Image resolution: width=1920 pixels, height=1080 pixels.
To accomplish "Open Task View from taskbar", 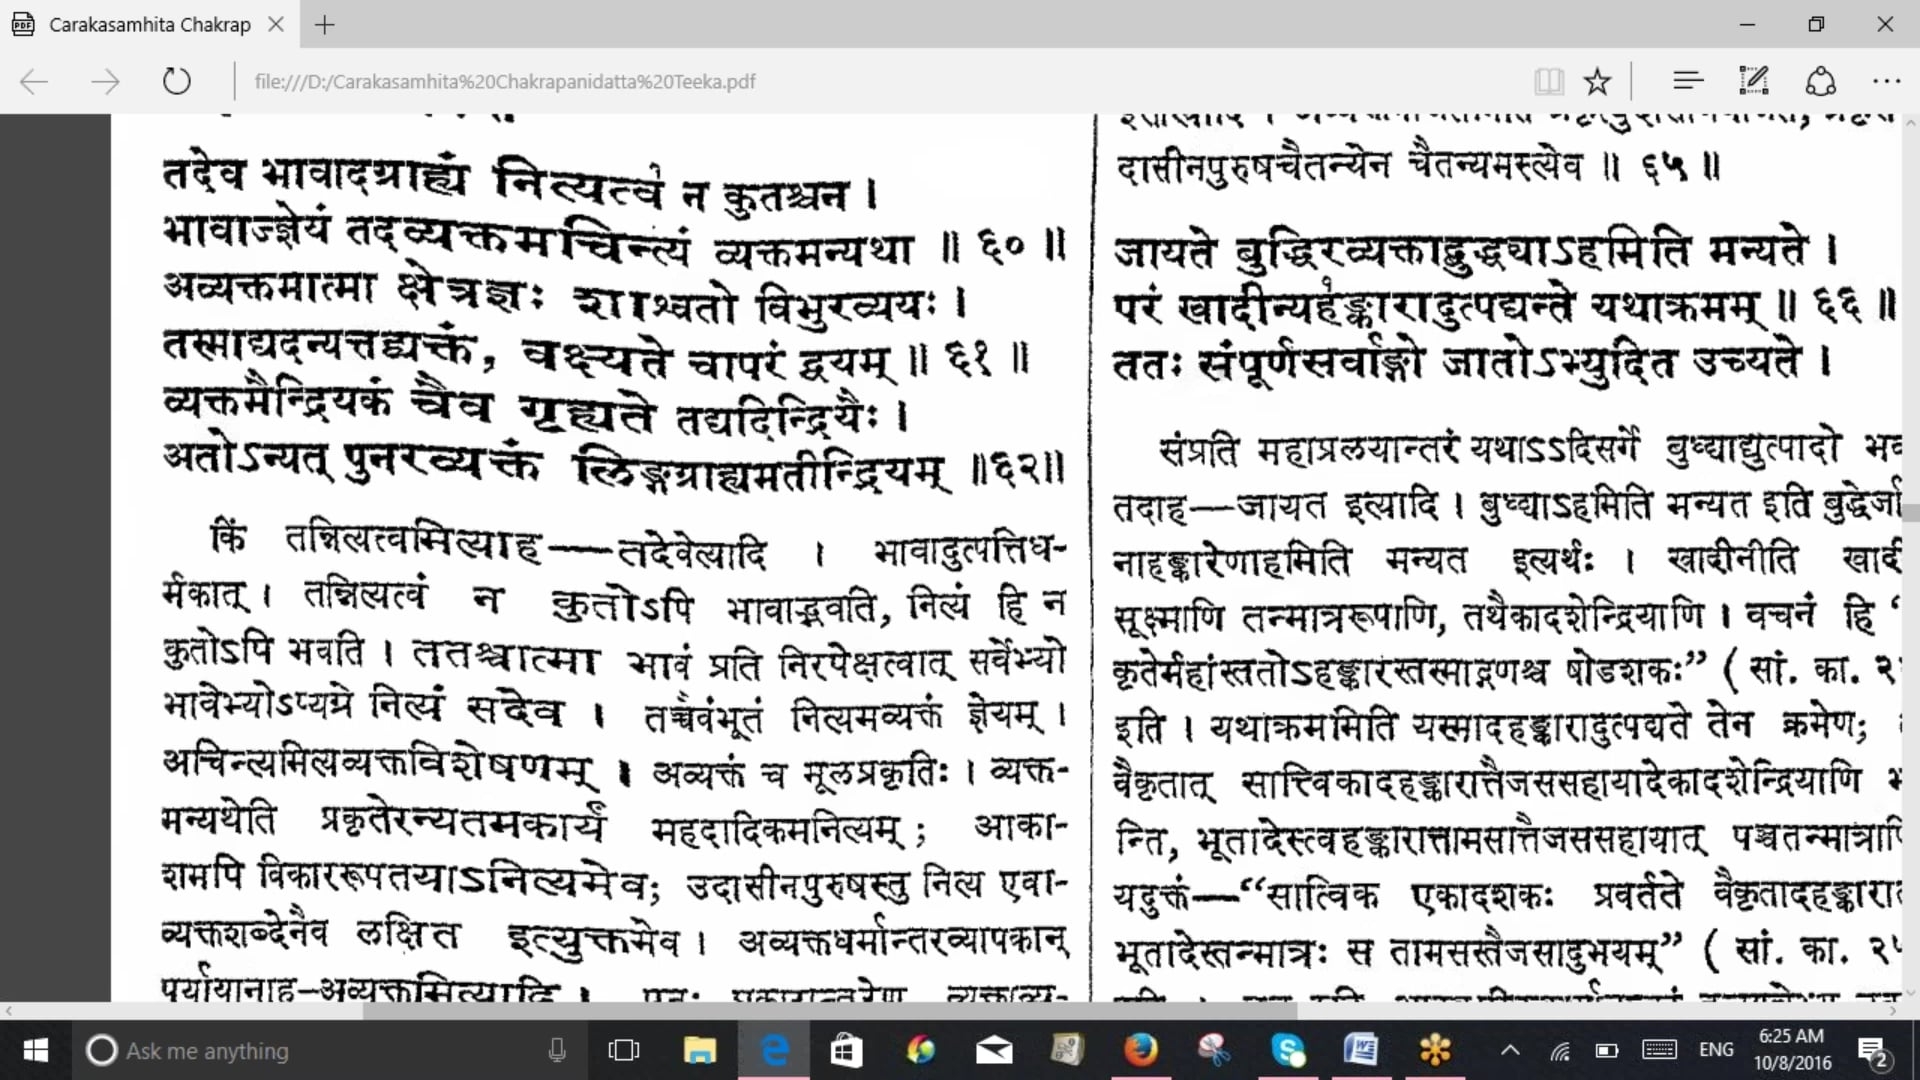I will point(623,1050).
